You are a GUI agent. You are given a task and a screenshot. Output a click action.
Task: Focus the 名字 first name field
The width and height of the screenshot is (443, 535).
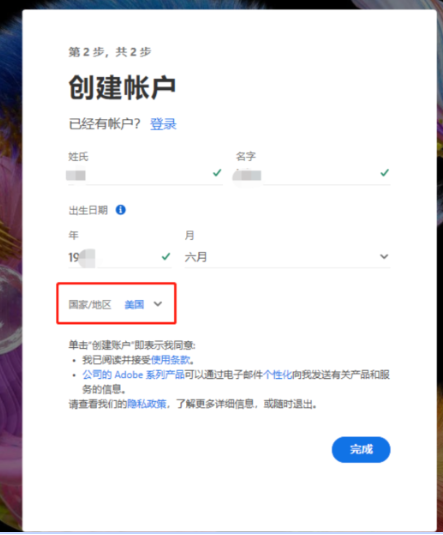pos(313,175)
